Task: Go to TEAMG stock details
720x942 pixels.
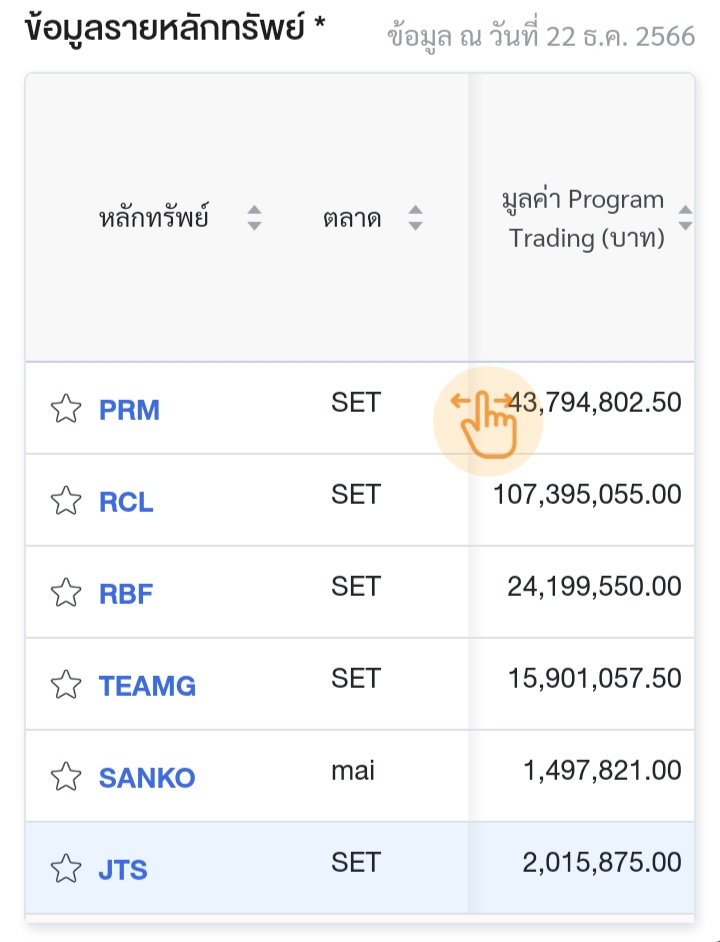Action: pyautogui.click(x=147, y=685)
